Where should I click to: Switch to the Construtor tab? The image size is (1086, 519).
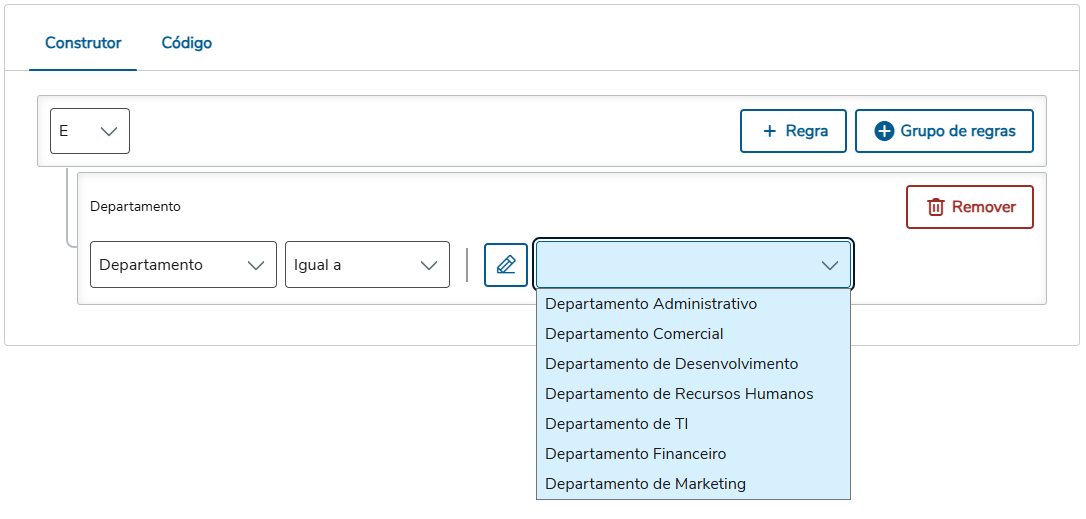click(83, 43)
